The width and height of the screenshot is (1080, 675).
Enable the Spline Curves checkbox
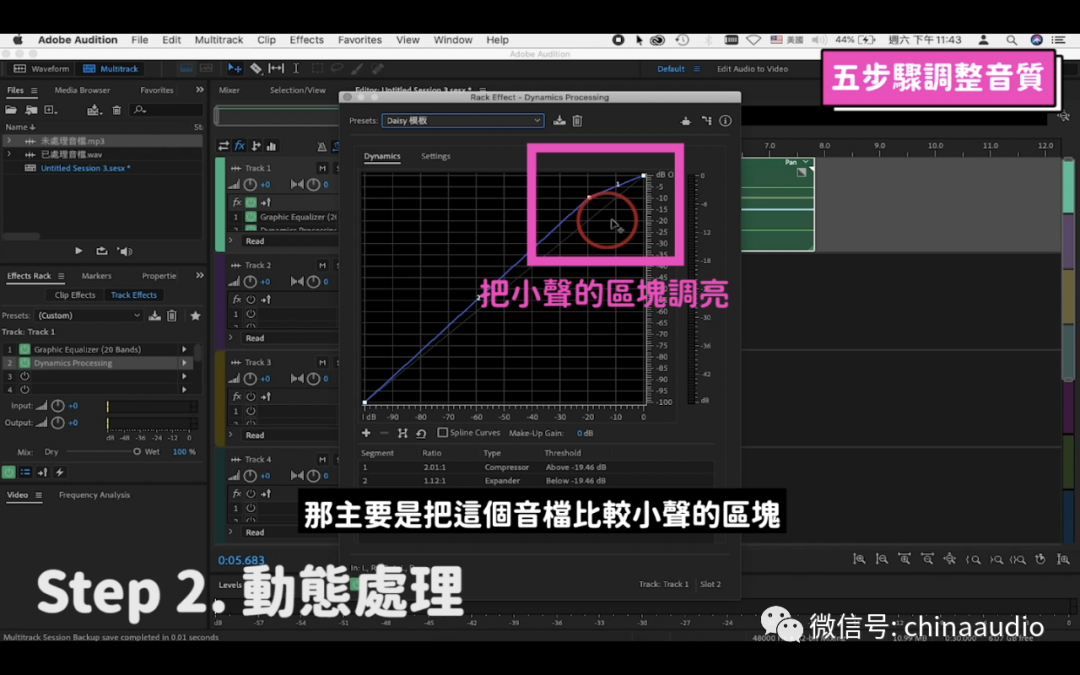click(x=442, y=433)
